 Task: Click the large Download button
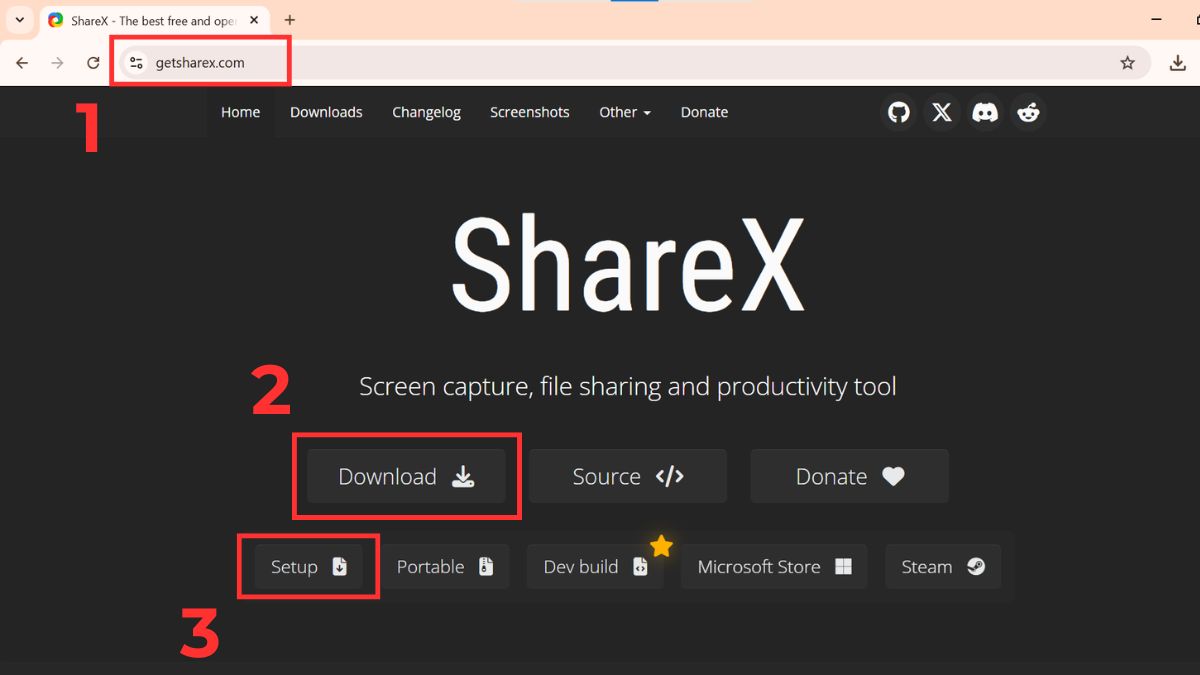[x=406, y=476]
